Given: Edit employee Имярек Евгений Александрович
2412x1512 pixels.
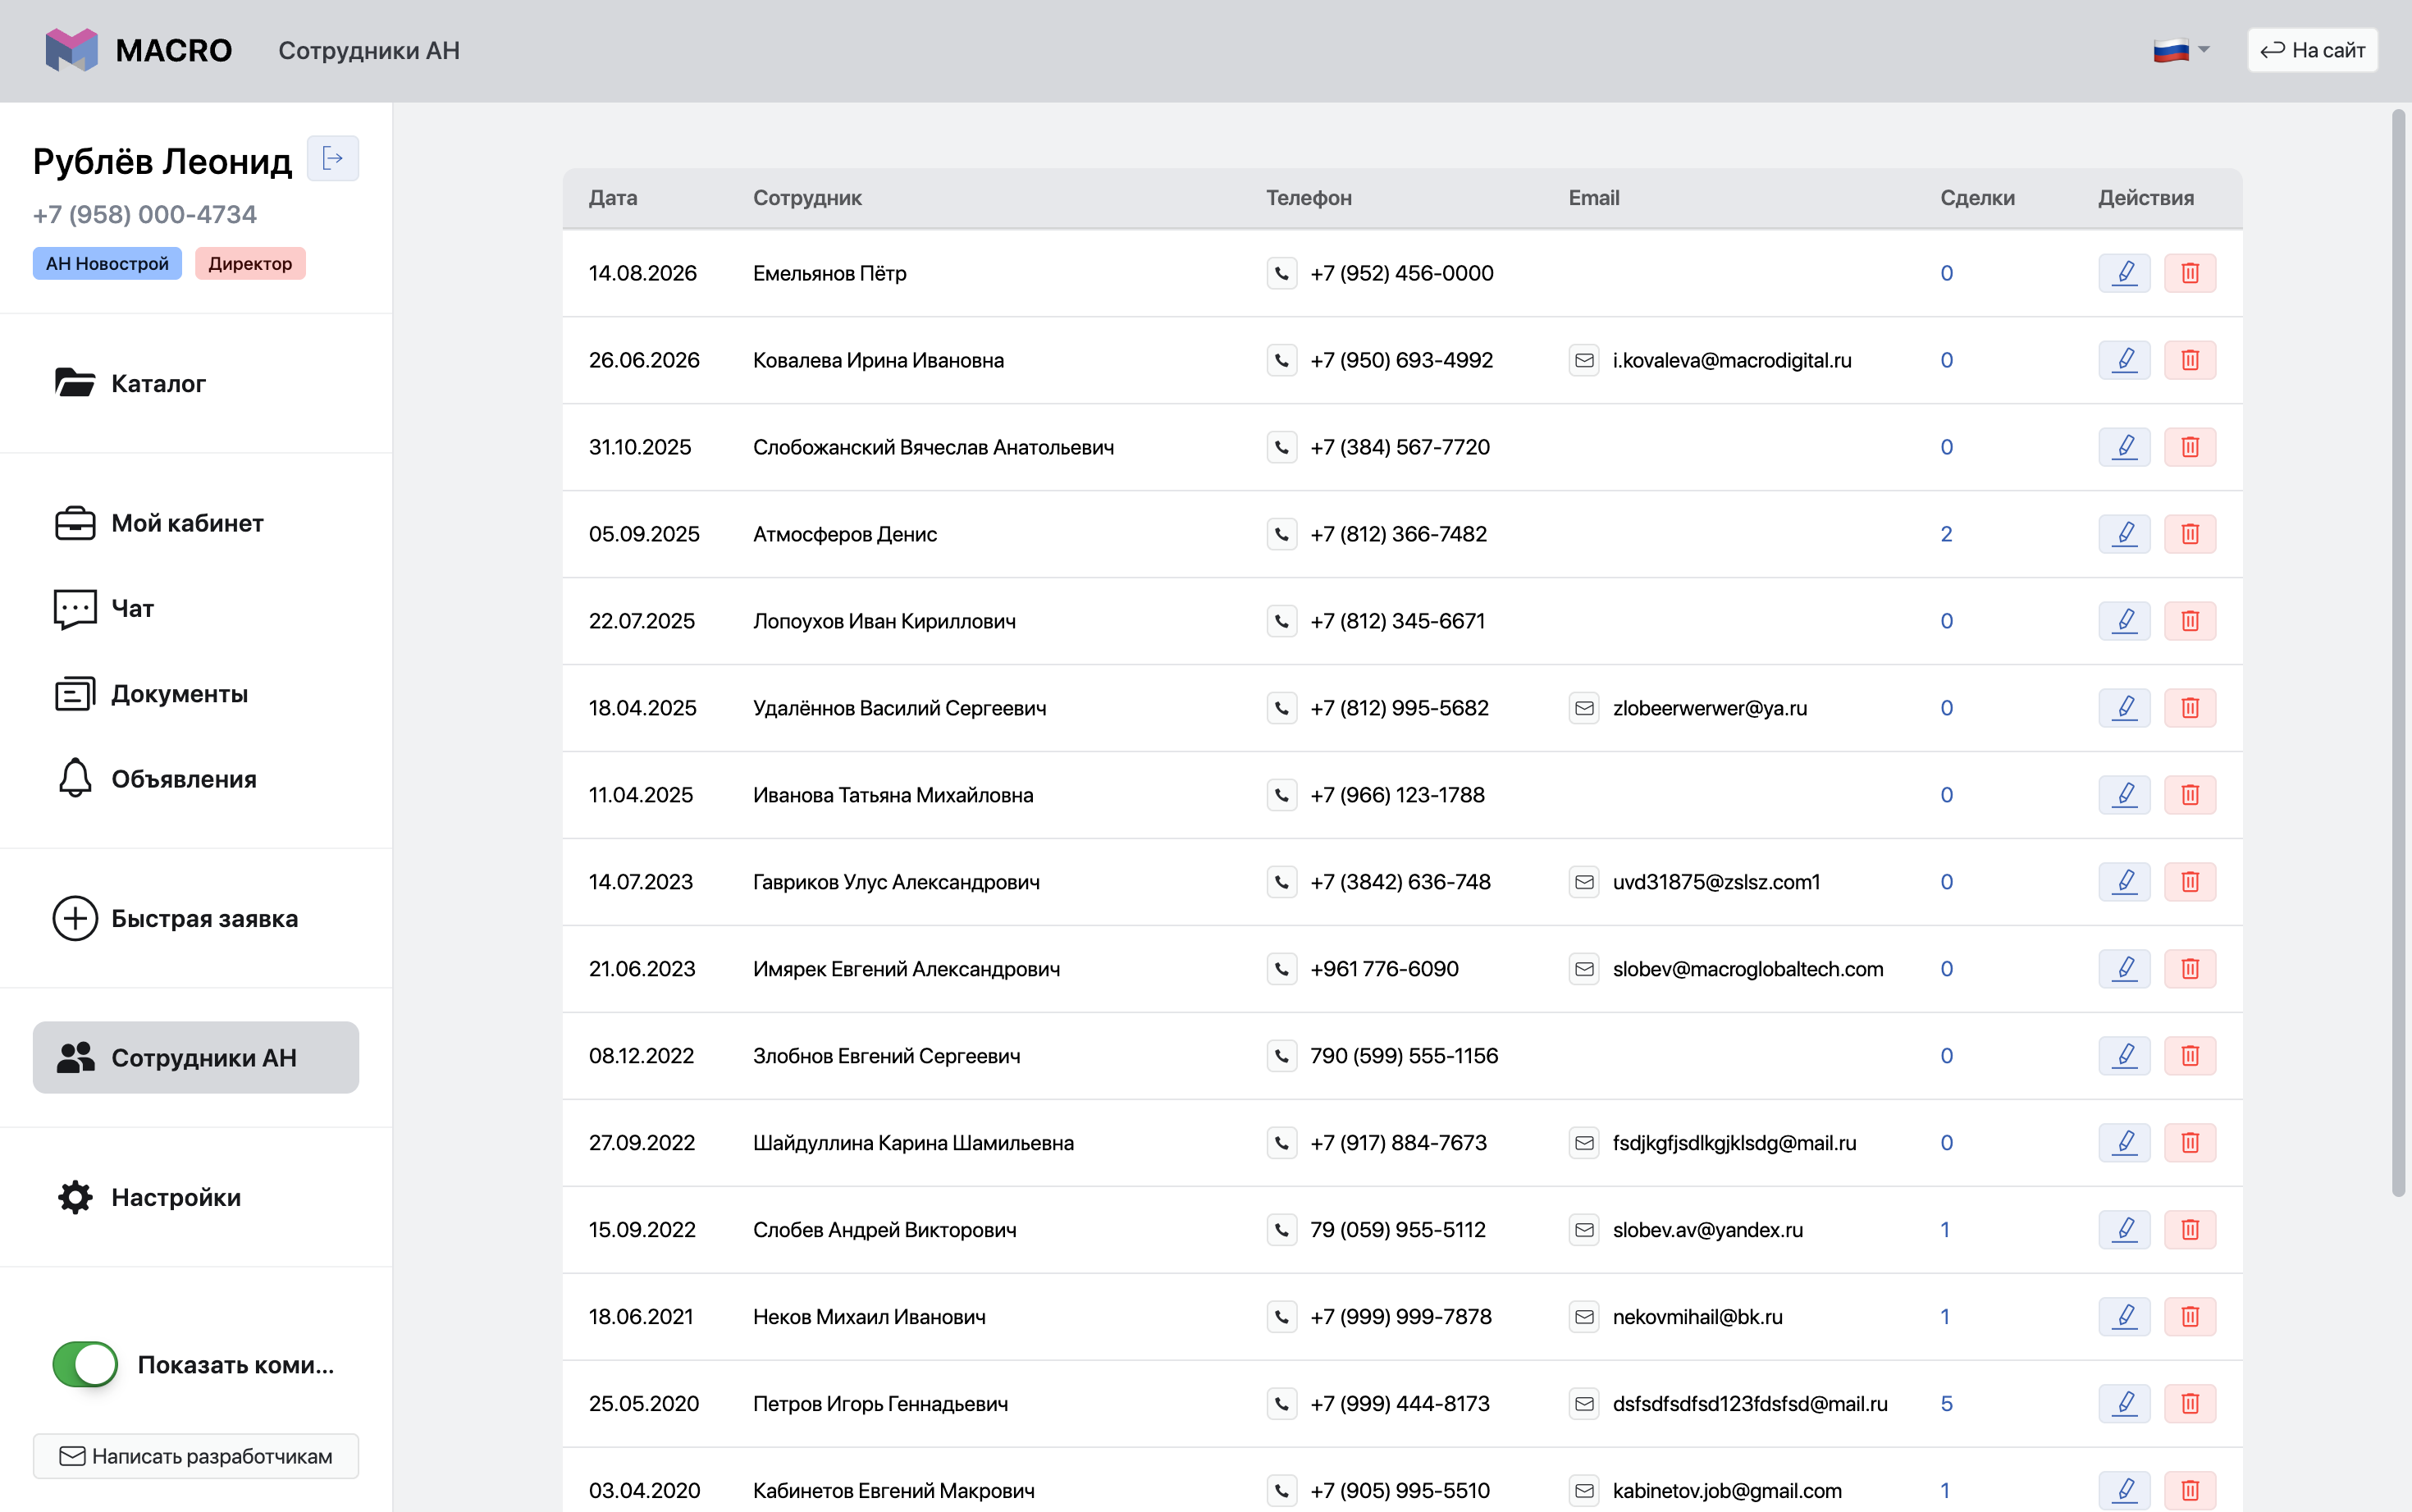Looking at the screenshot, I should coord(2124,969).
